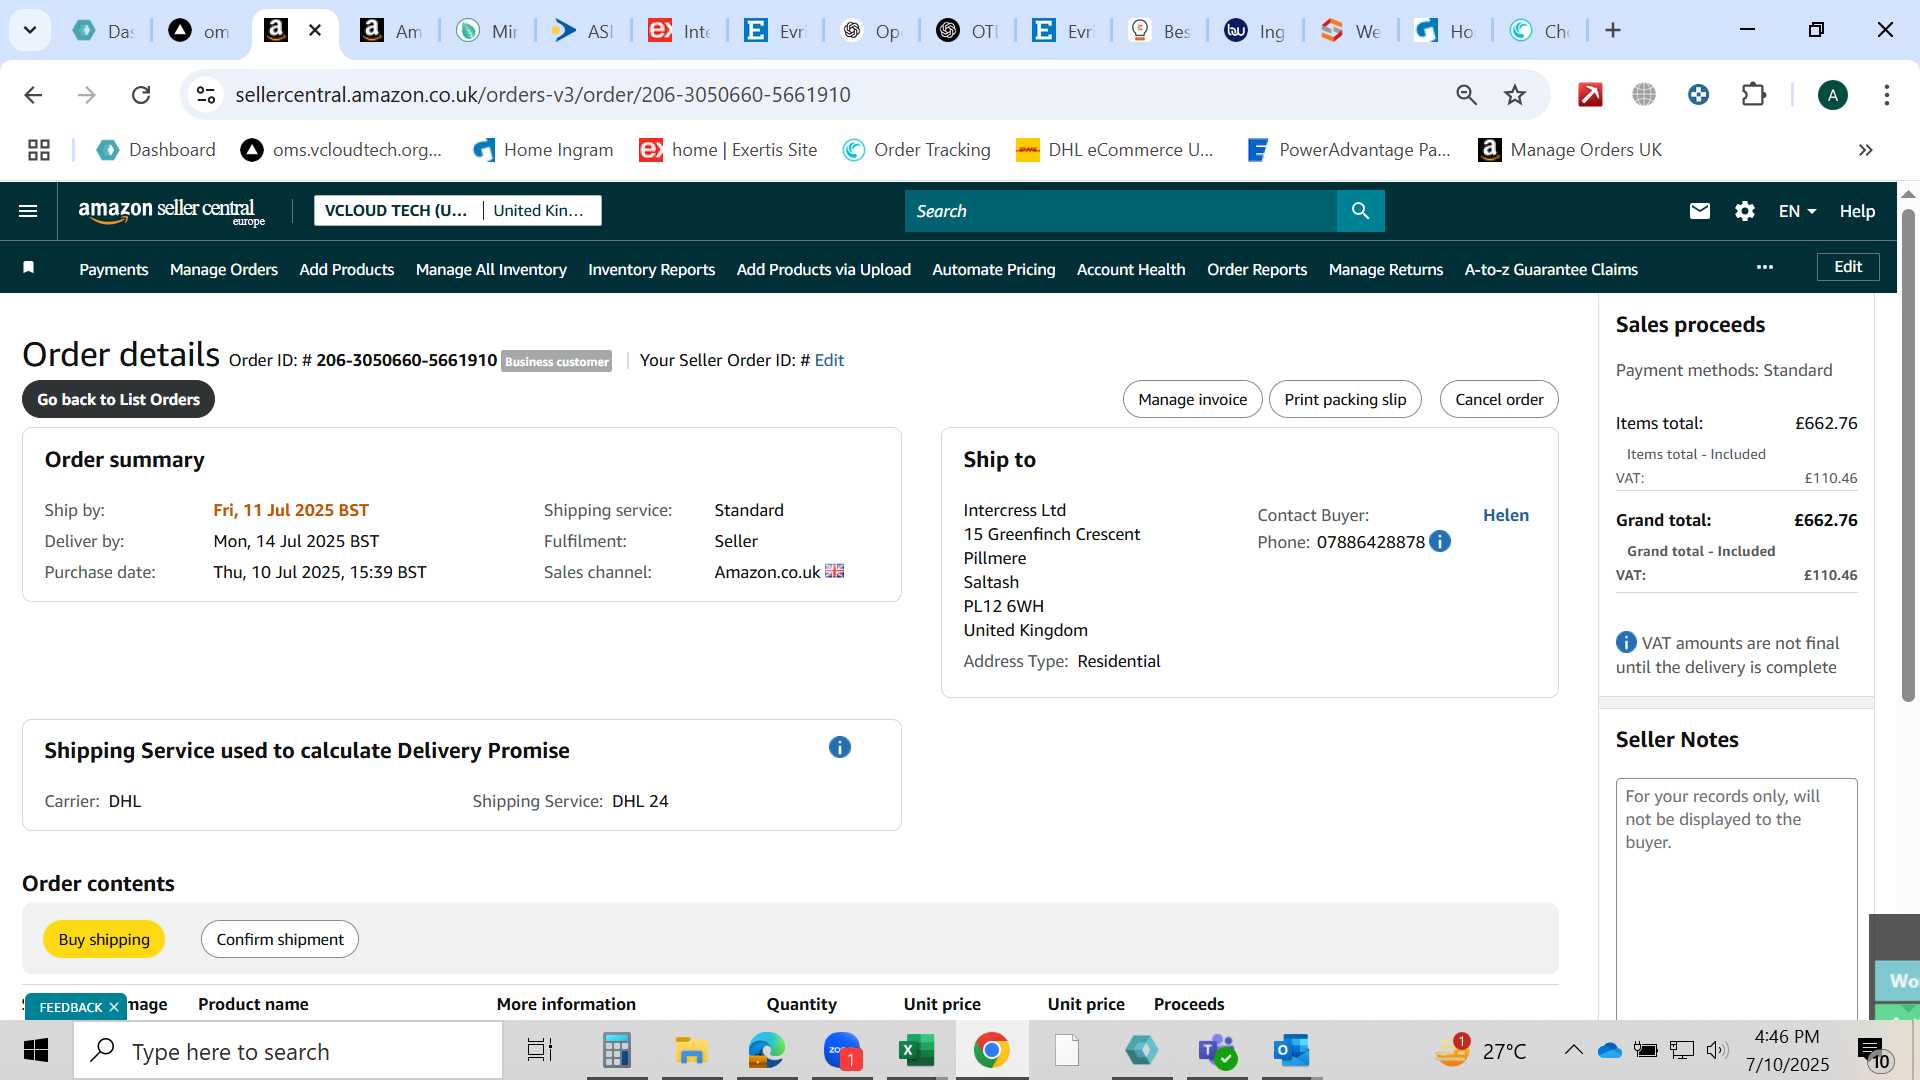The image size is (1920, 1080).
Task: Open the Windows Start menu
Action: point(36,1051)
